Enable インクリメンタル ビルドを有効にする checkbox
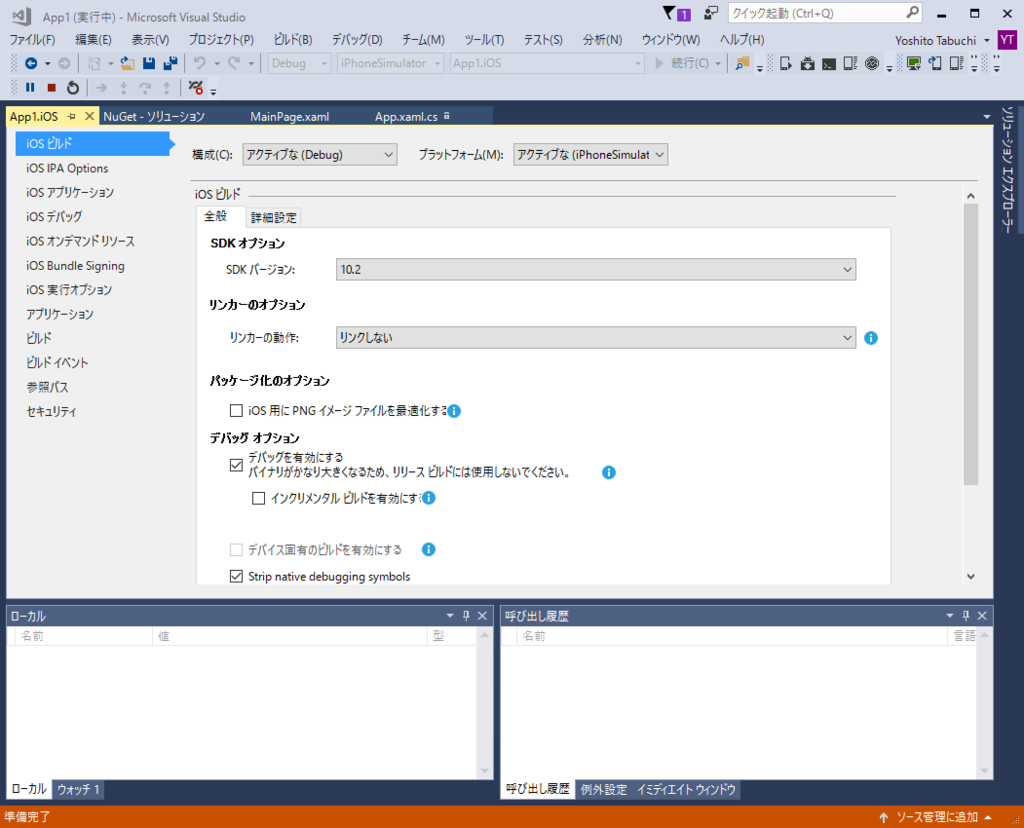The image size is (1024, 828). (259, 498)
